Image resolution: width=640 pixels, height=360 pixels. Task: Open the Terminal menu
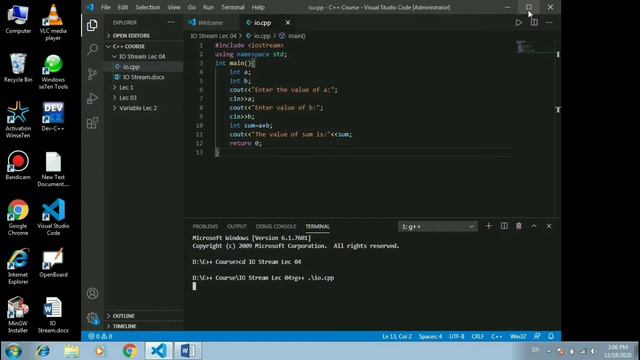233,7
